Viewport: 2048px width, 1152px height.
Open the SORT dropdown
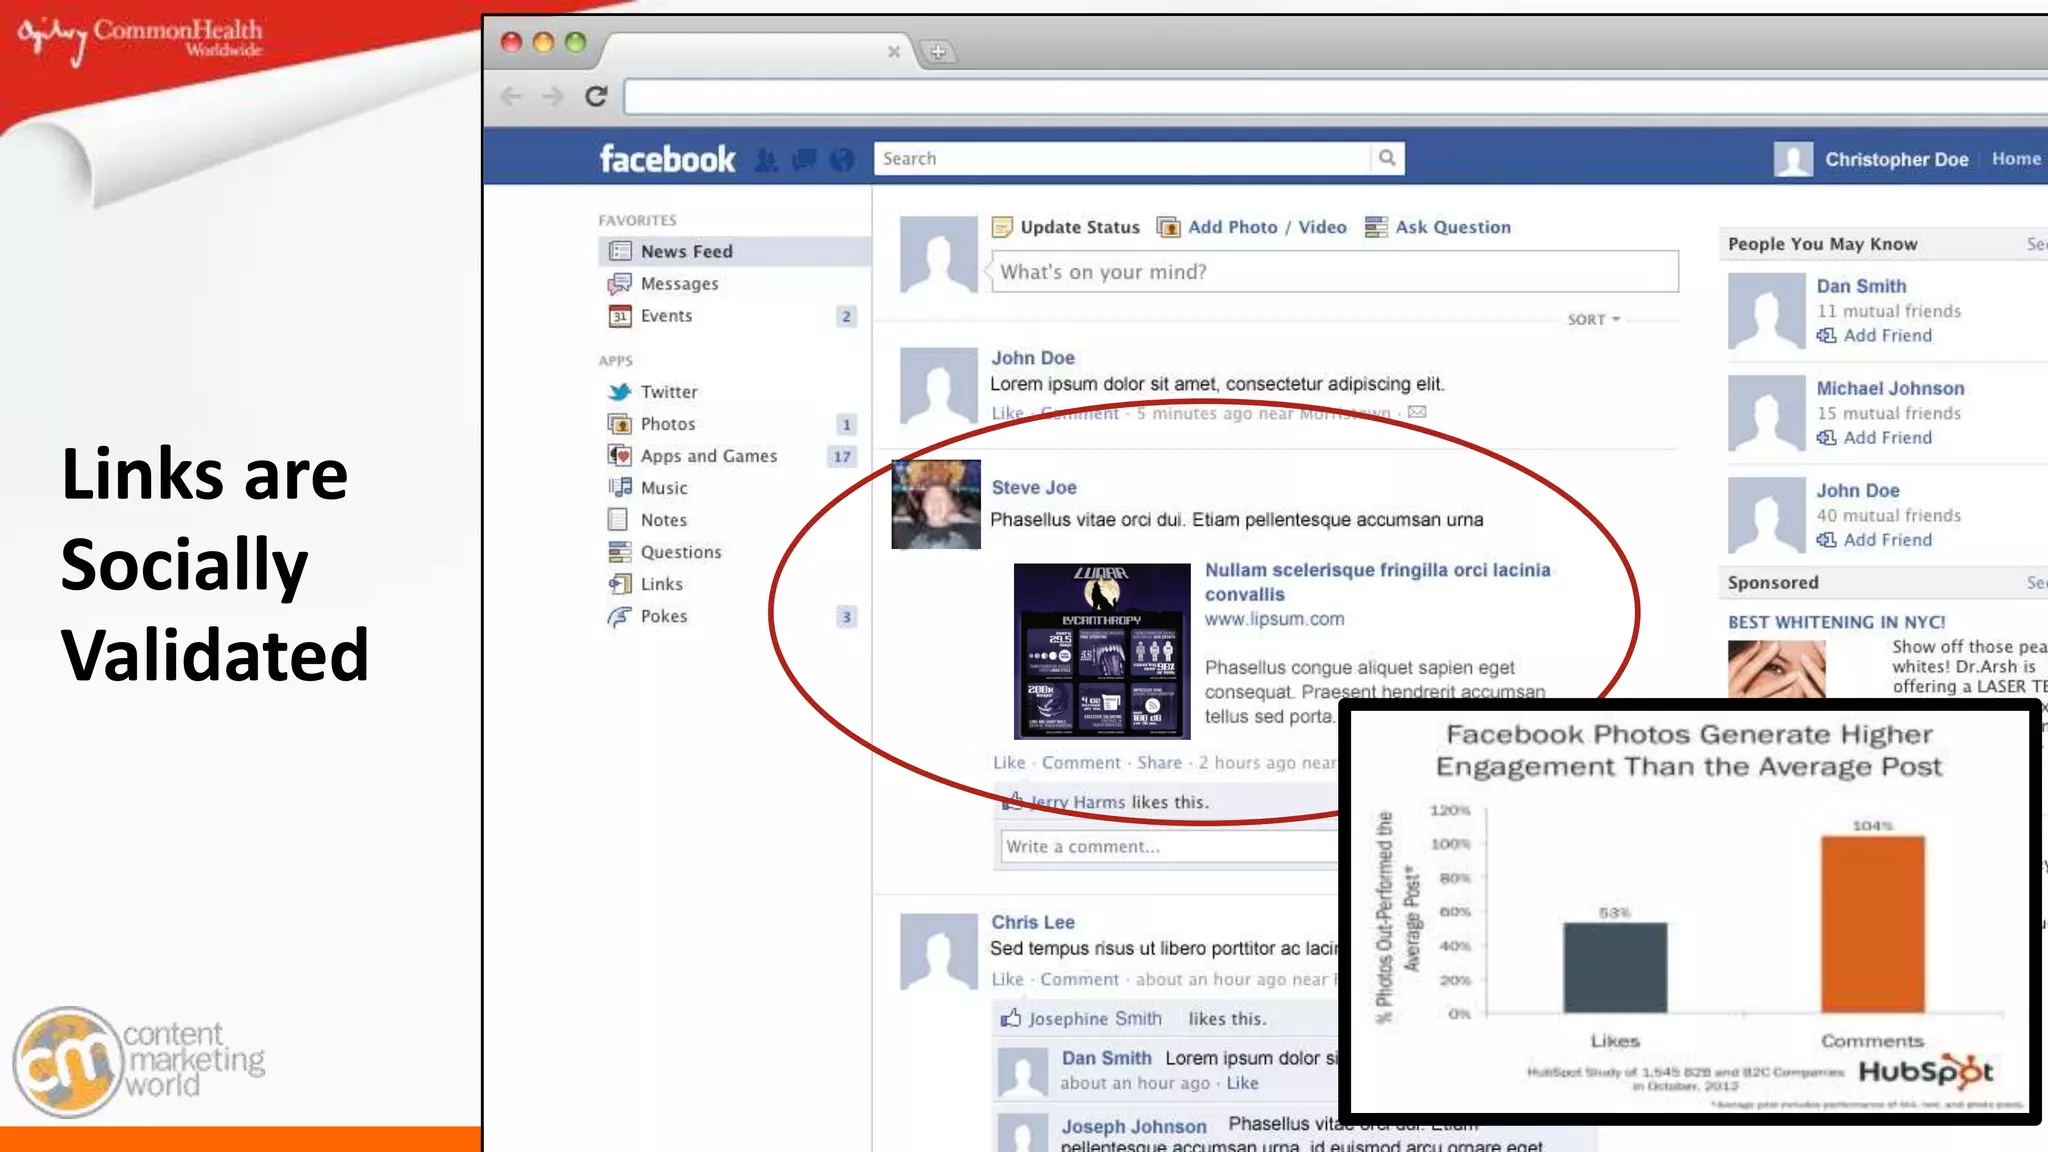click(1593, 320)
